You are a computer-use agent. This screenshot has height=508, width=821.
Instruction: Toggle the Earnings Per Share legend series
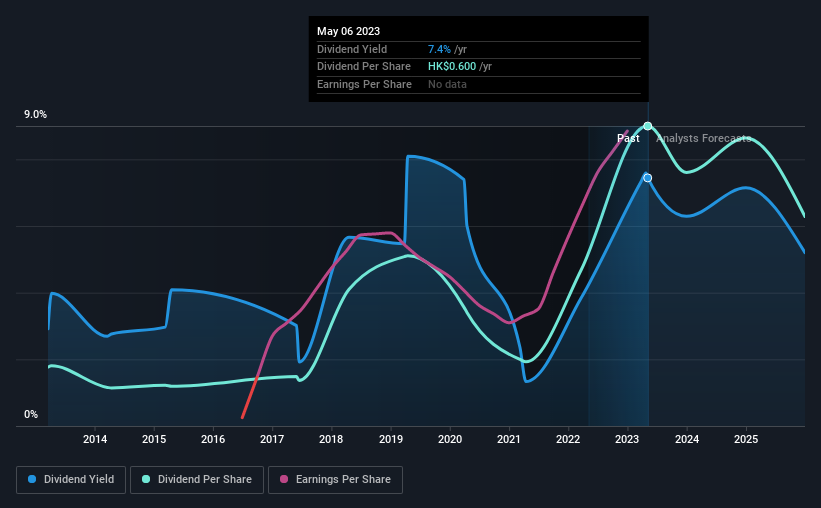click(x=335, y=480)
